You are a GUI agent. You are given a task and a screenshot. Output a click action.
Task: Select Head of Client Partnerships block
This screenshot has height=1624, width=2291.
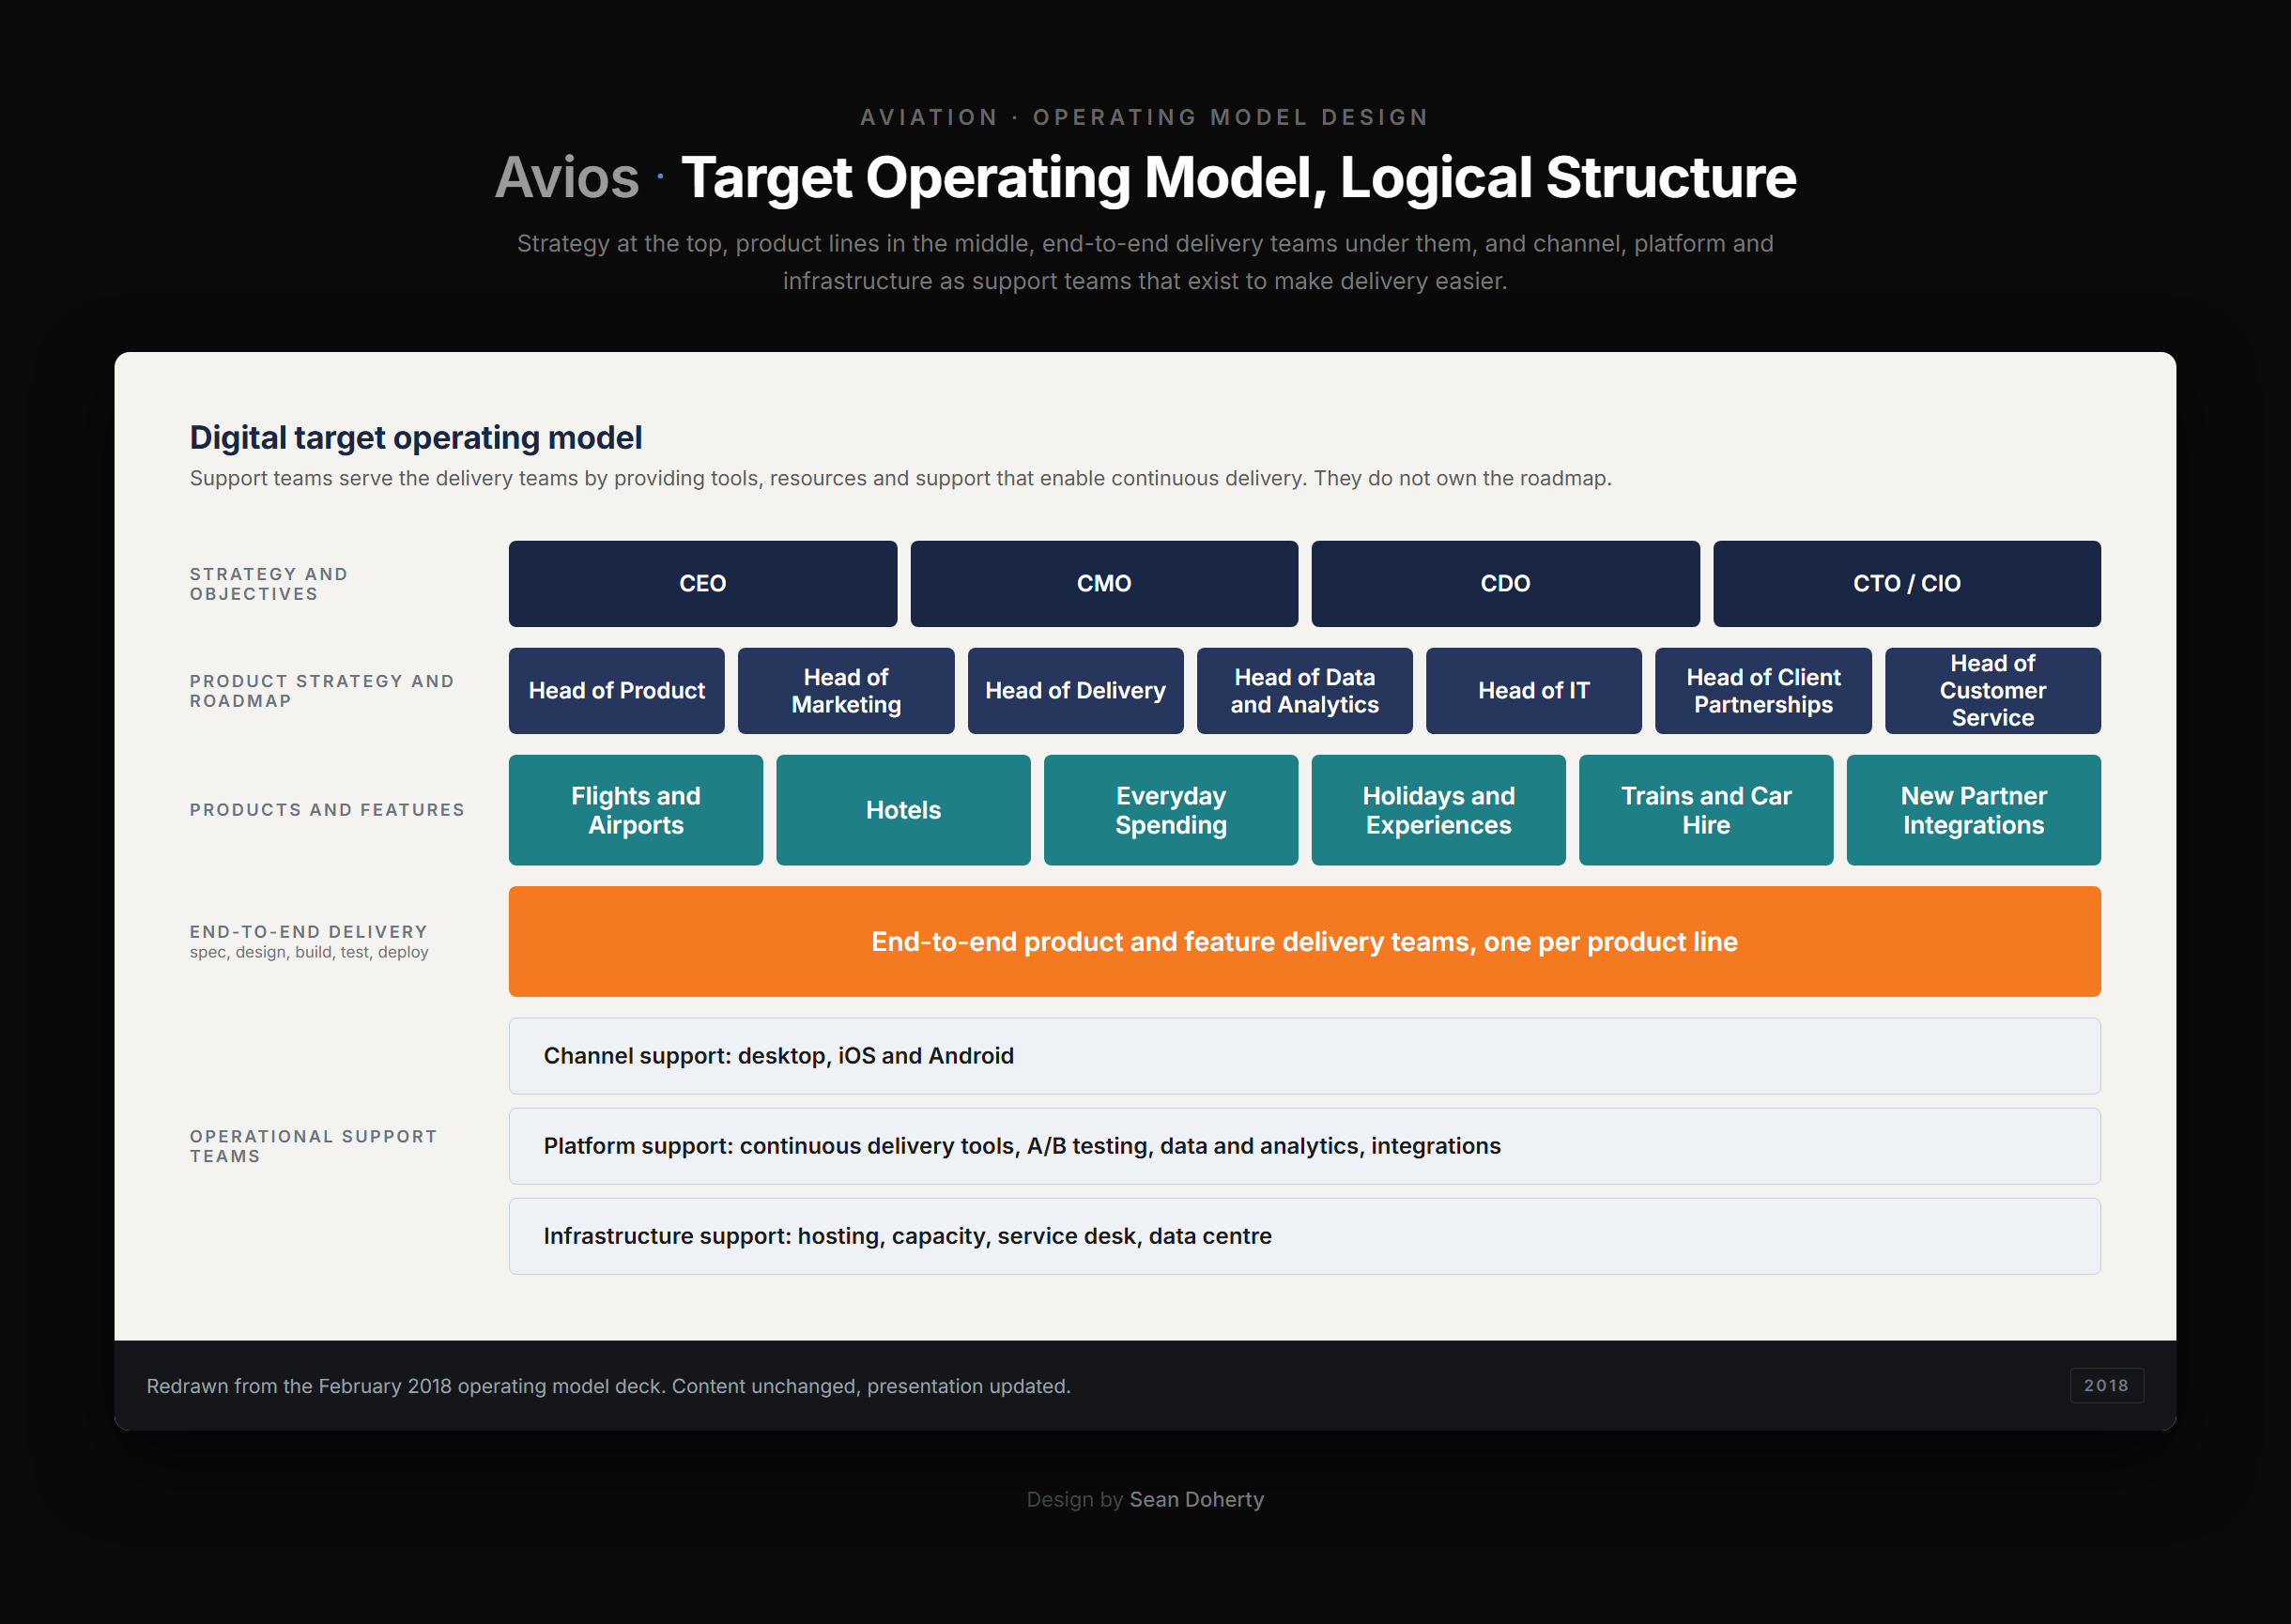pos(1763,691)
